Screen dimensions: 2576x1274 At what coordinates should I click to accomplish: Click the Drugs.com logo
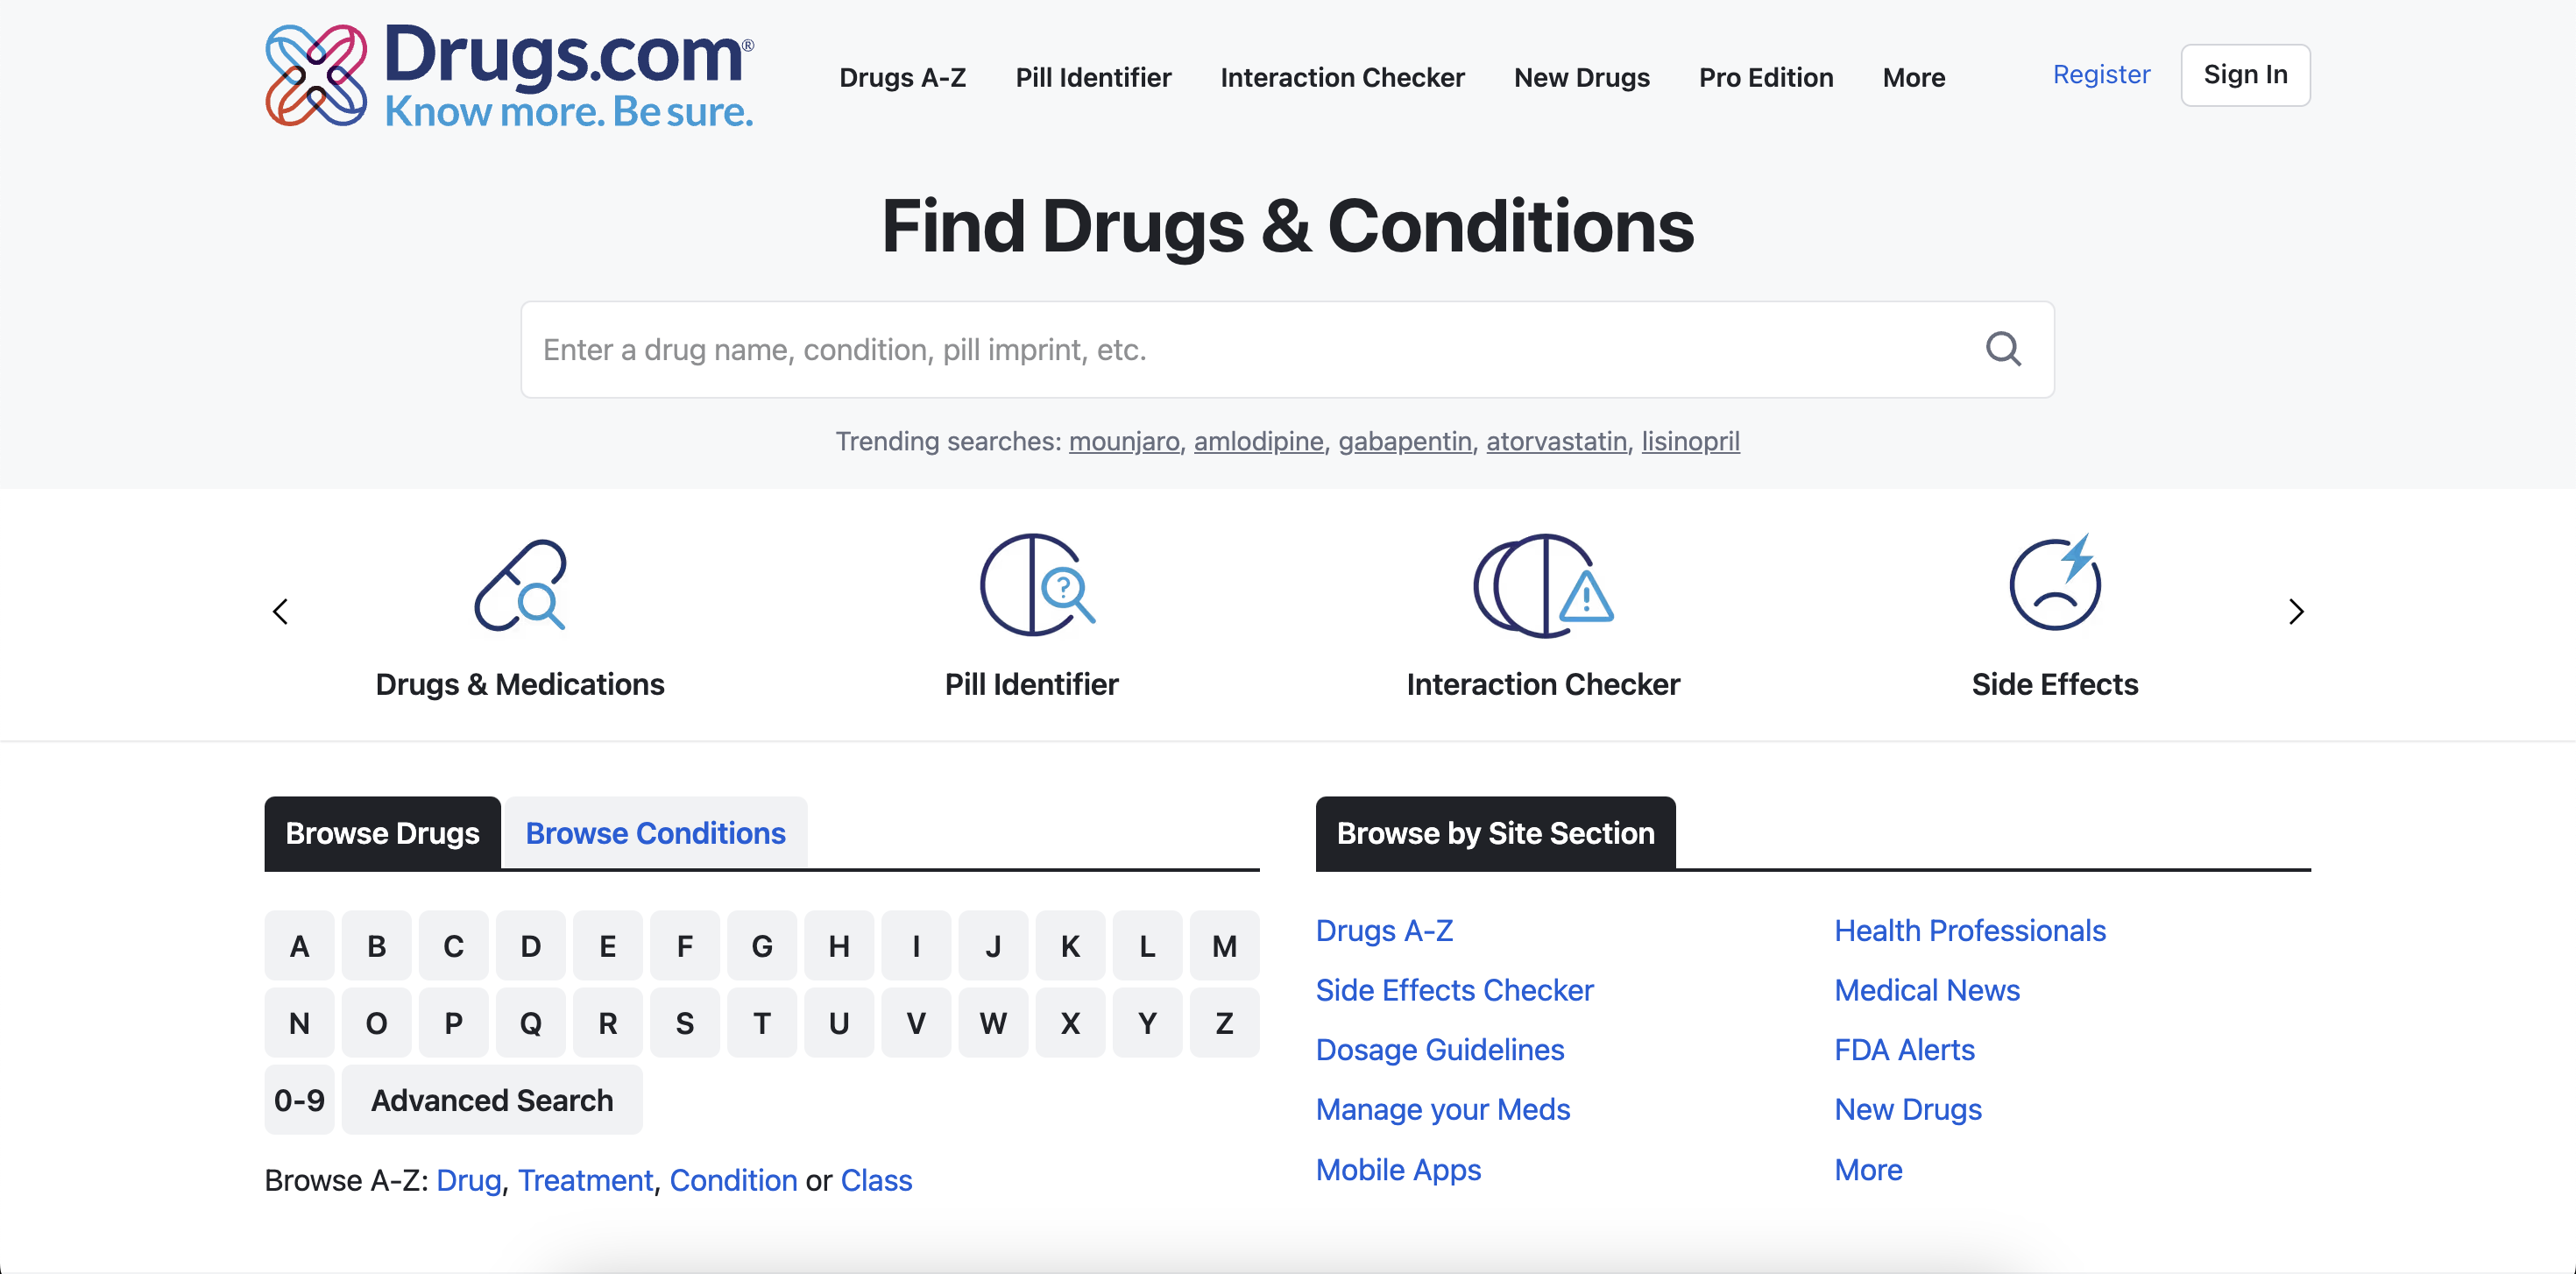509,76
